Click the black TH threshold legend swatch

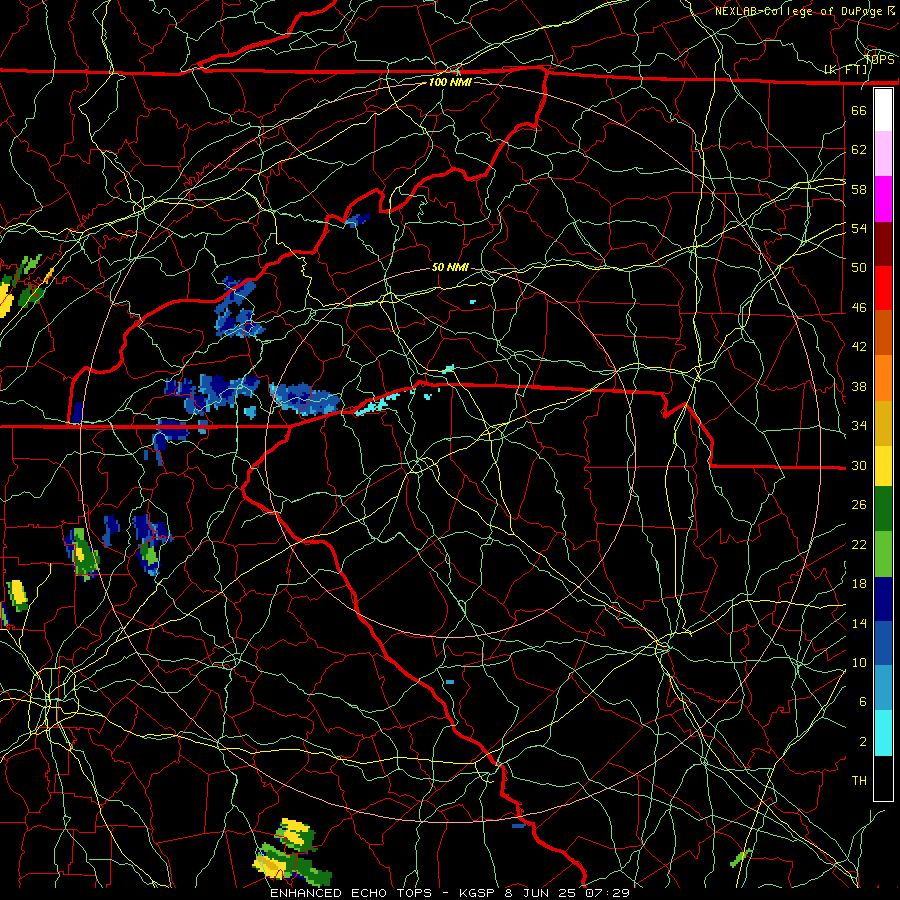pos(883,778)
